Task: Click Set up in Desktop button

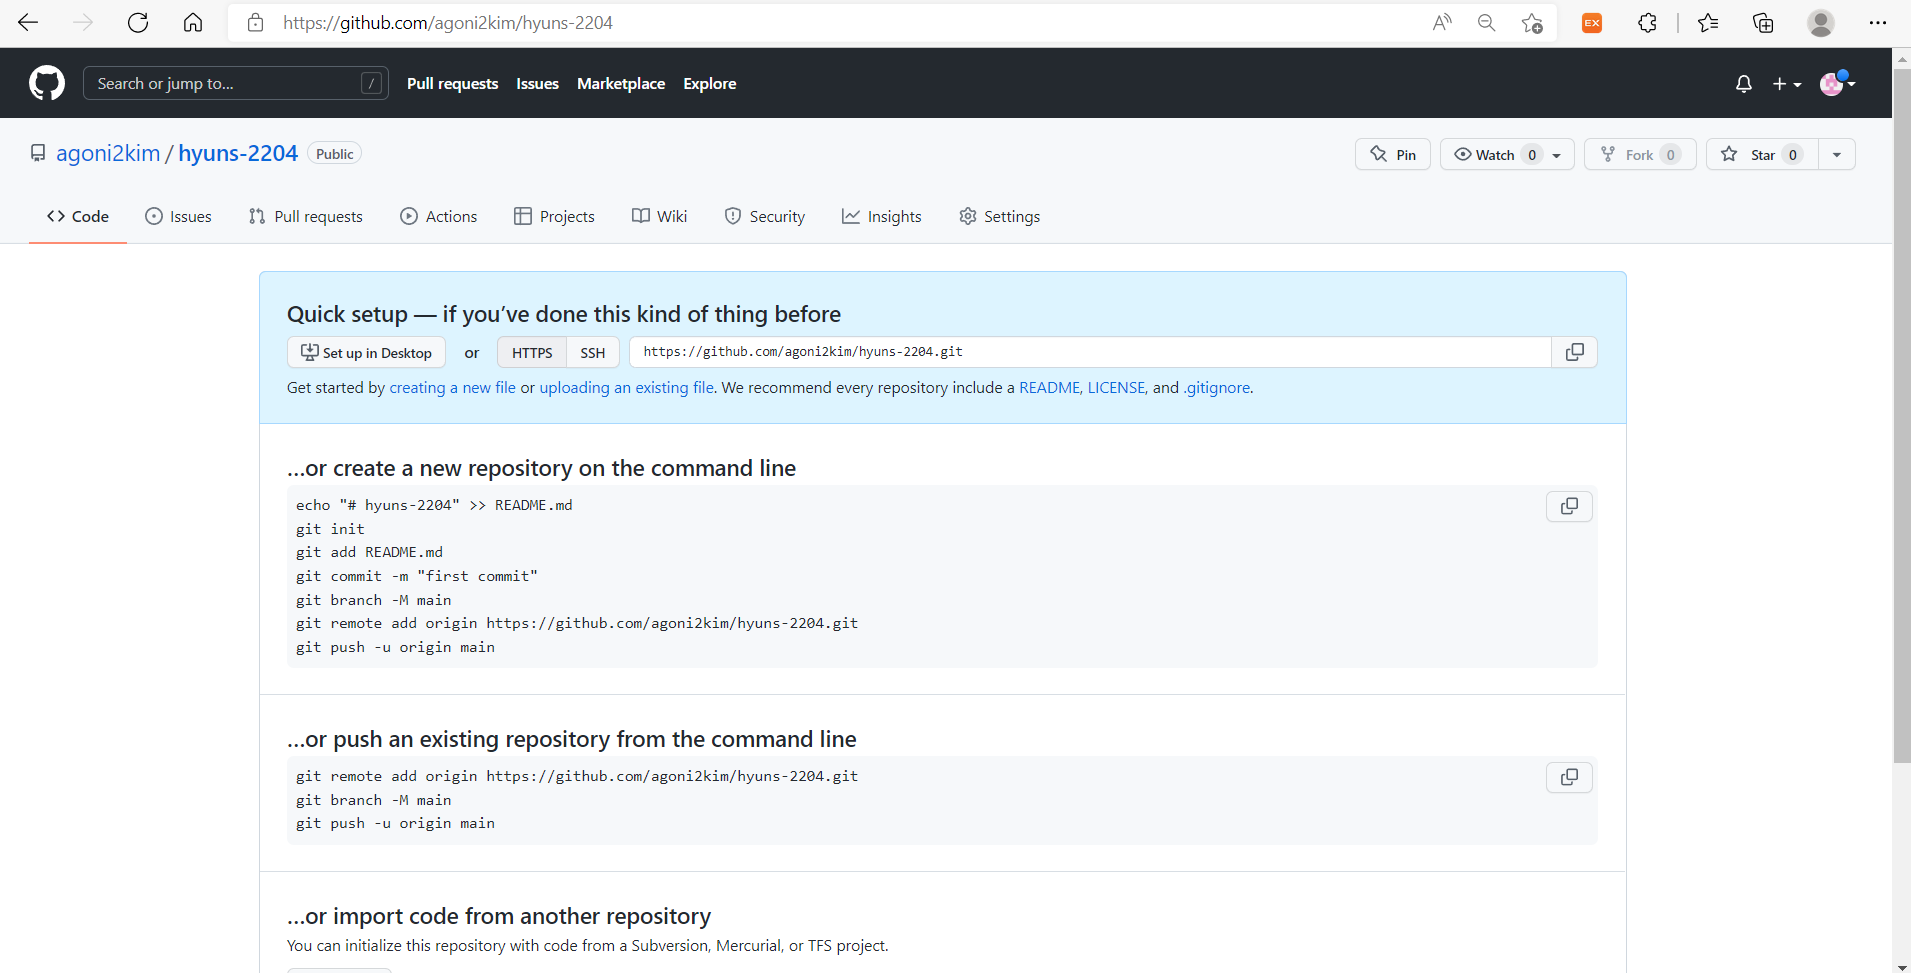Action: [x=366, y=352]
